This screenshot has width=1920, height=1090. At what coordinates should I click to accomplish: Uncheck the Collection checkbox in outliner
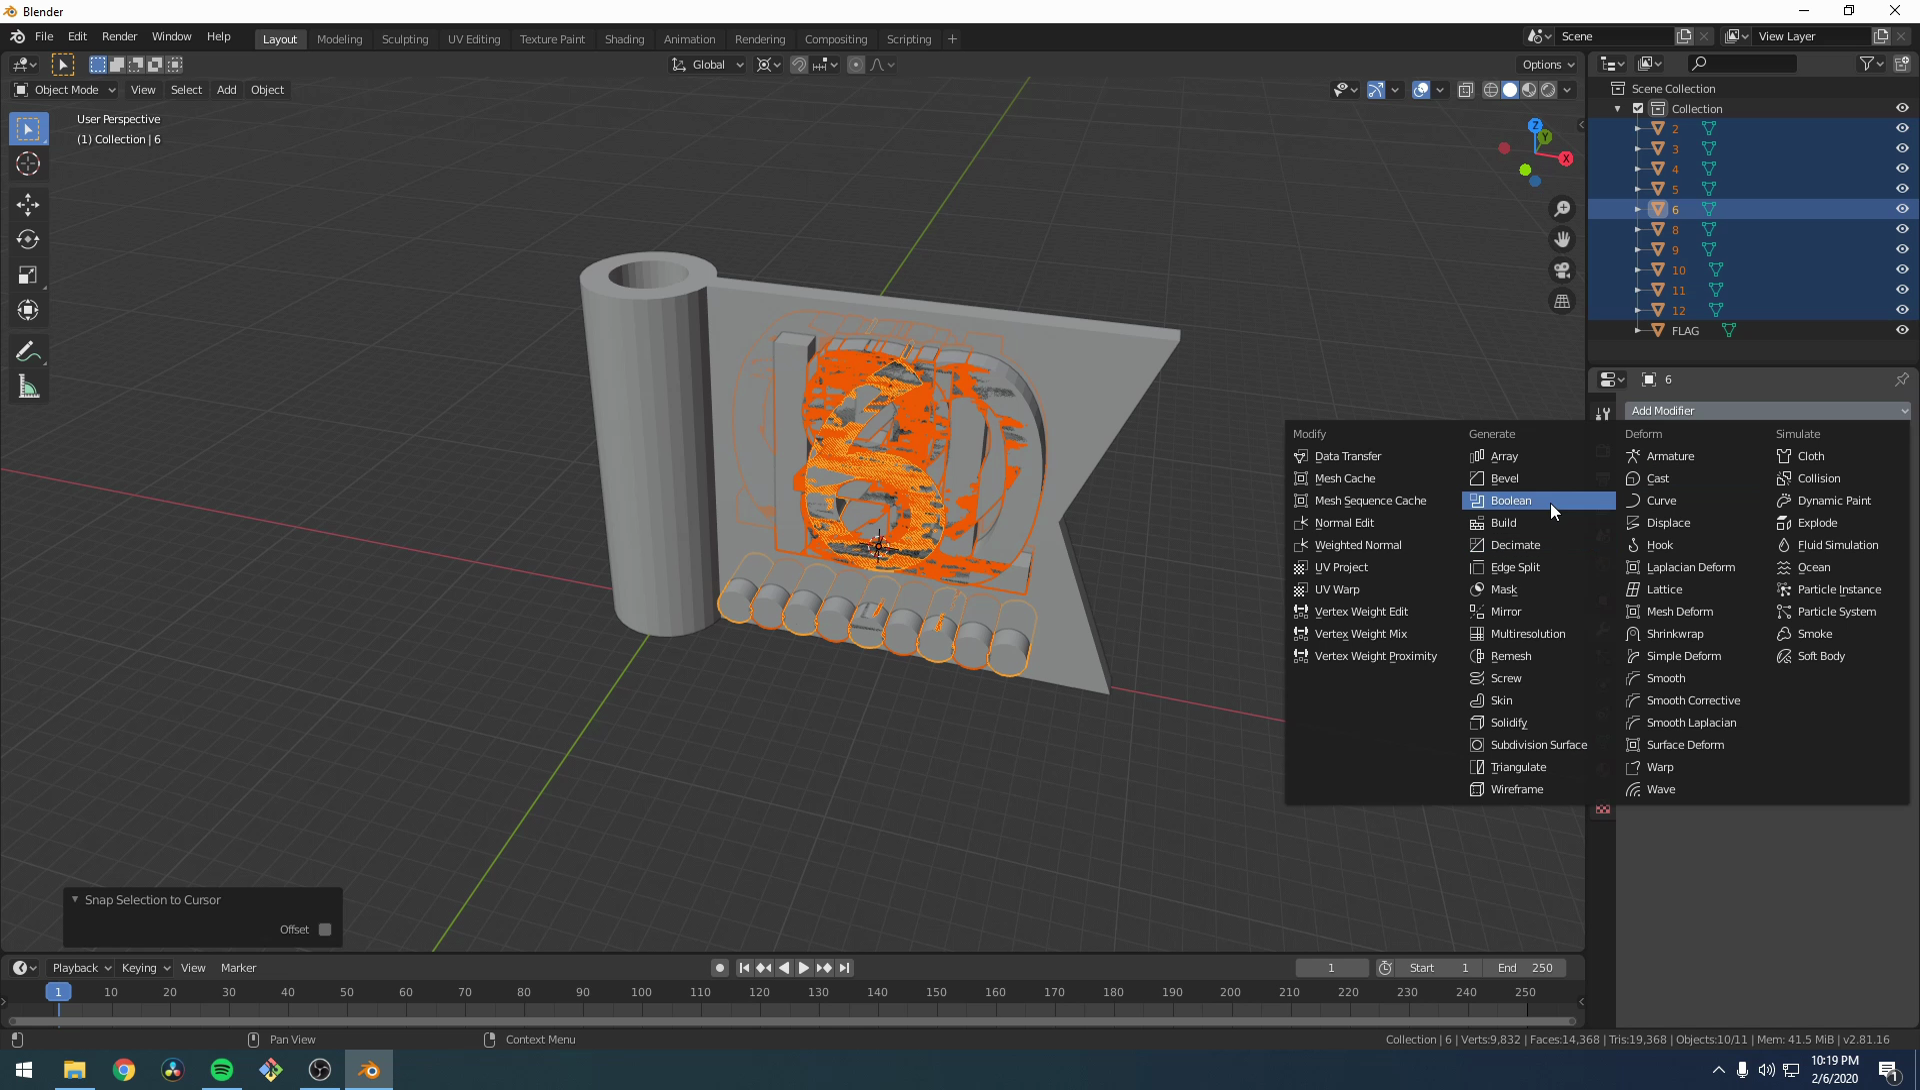pyautogui.click(x=1638, y=109)
